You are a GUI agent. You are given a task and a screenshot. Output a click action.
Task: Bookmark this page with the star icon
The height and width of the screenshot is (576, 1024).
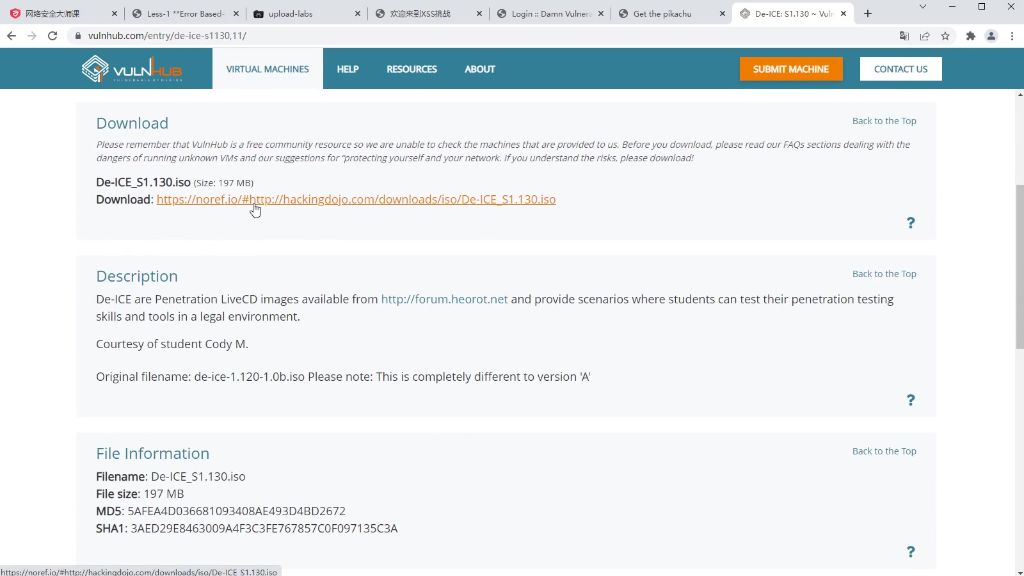(945, 36)
